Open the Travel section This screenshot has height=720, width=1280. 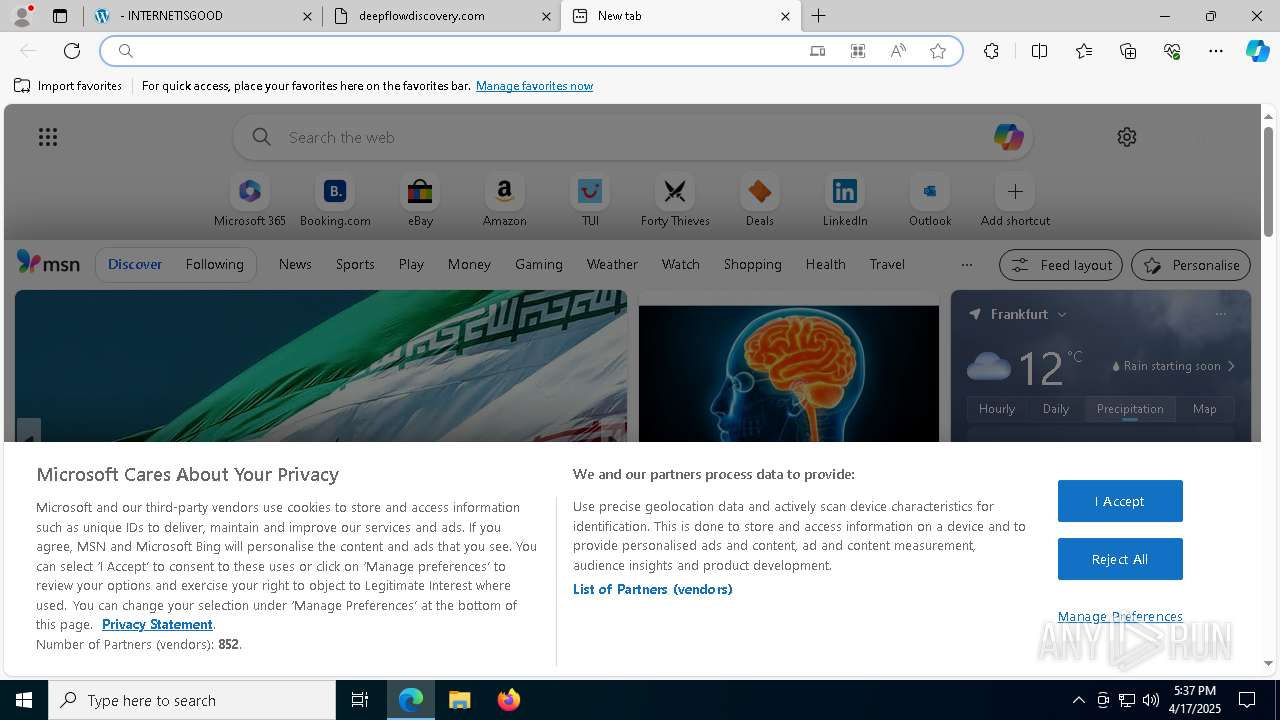(x=887, y=264)
